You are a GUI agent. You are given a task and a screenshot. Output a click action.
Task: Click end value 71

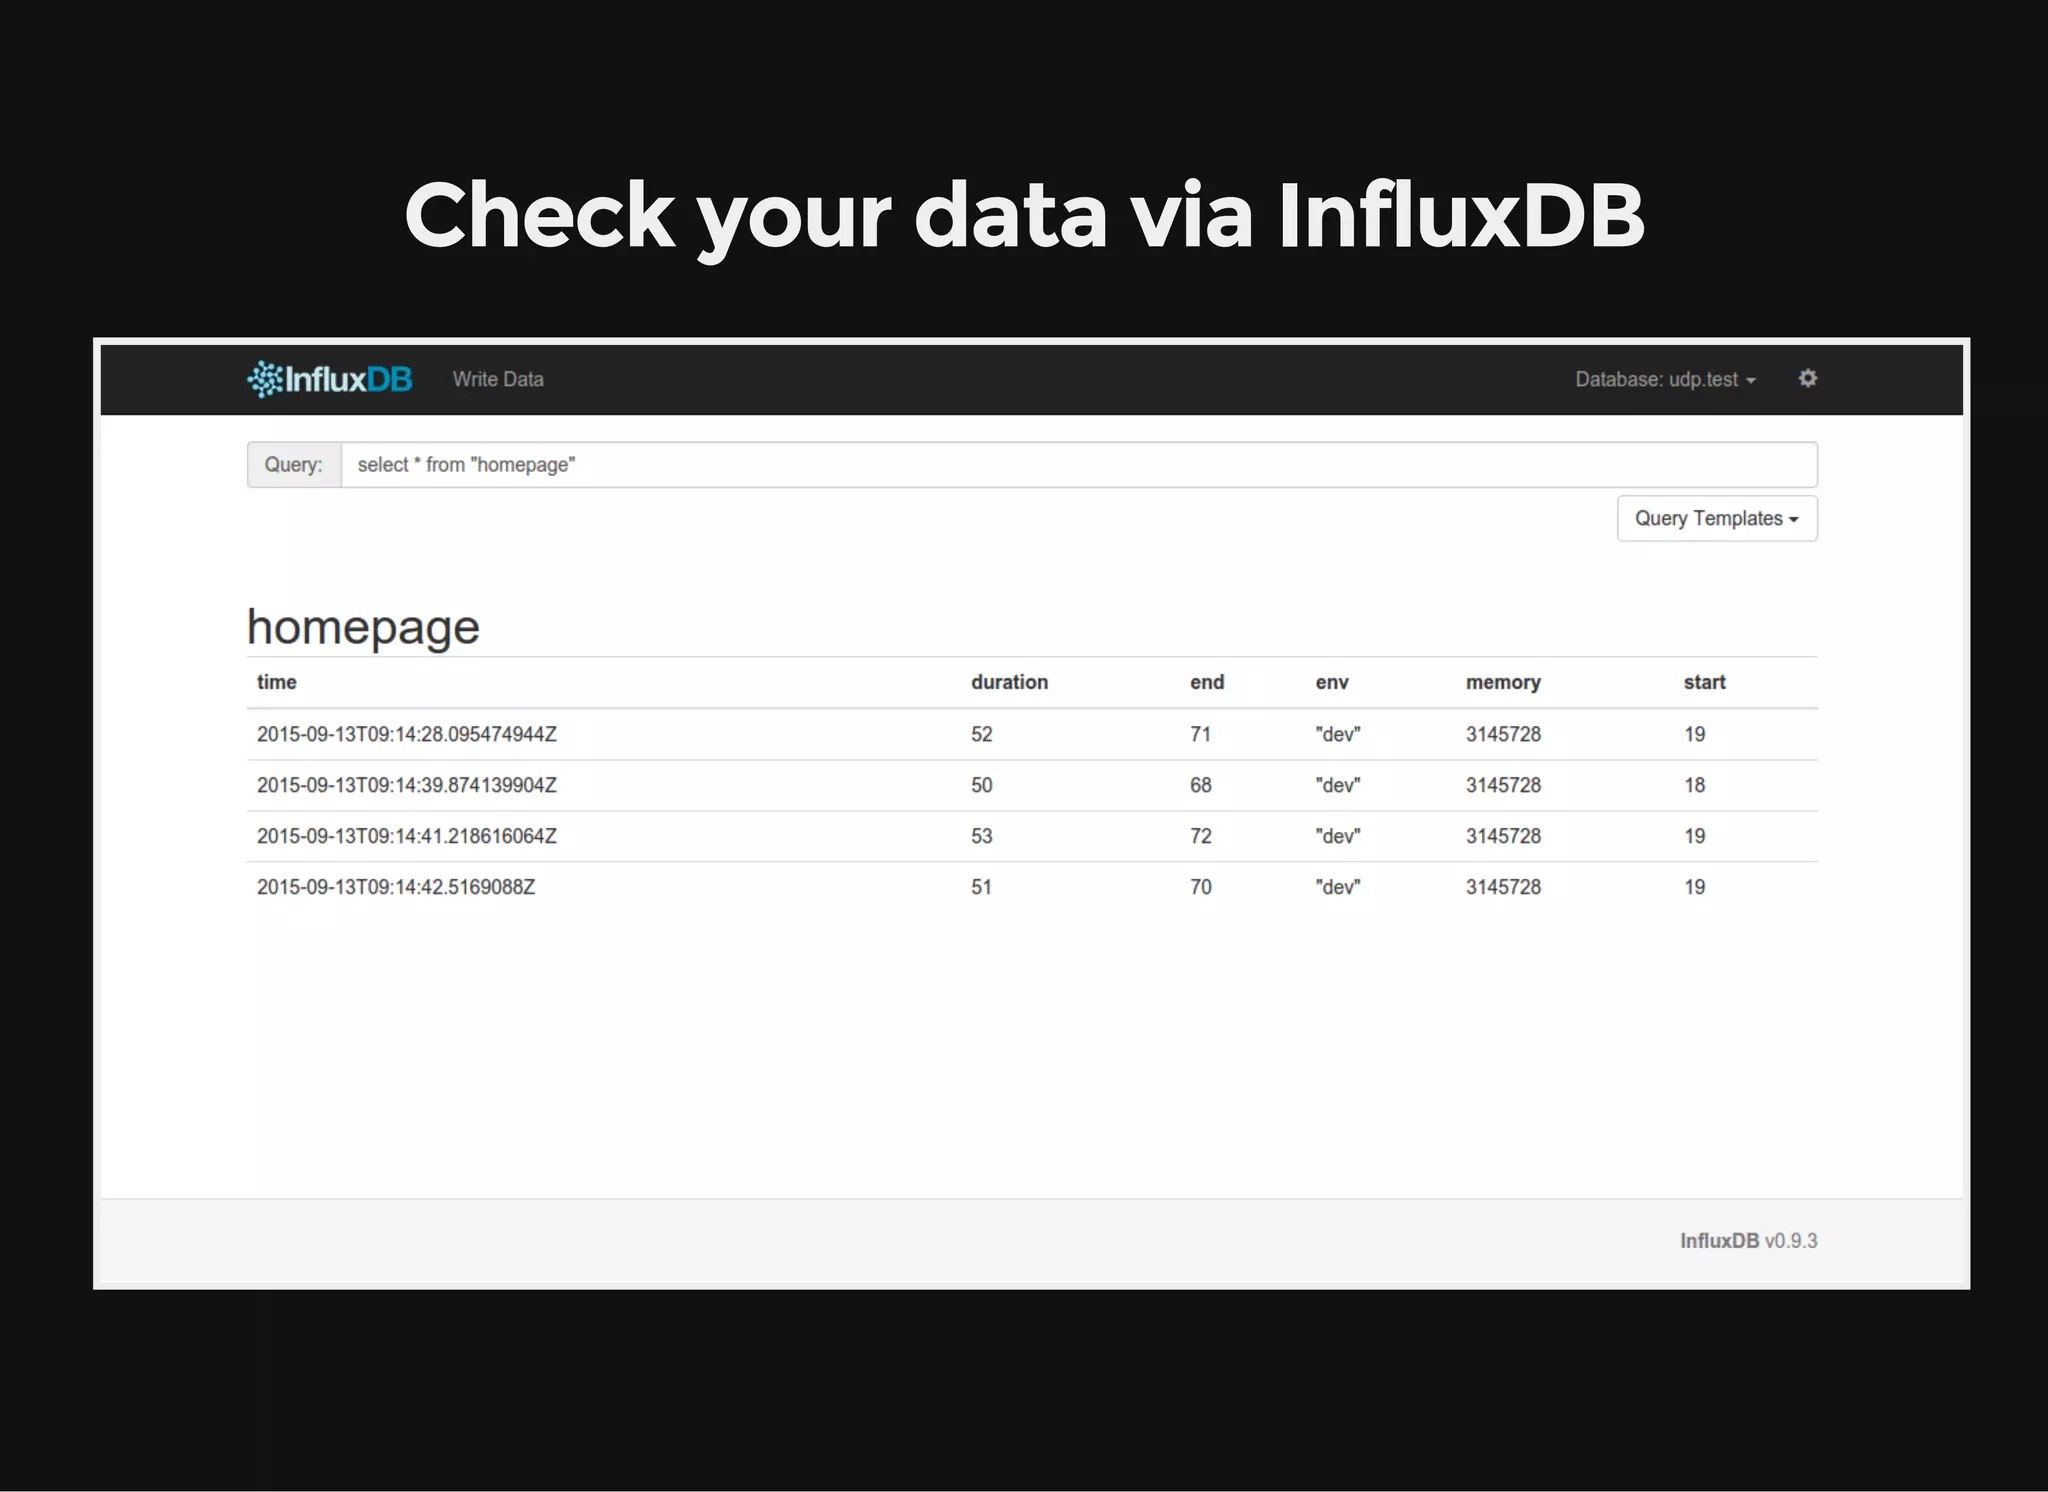tap(1200, 734)
